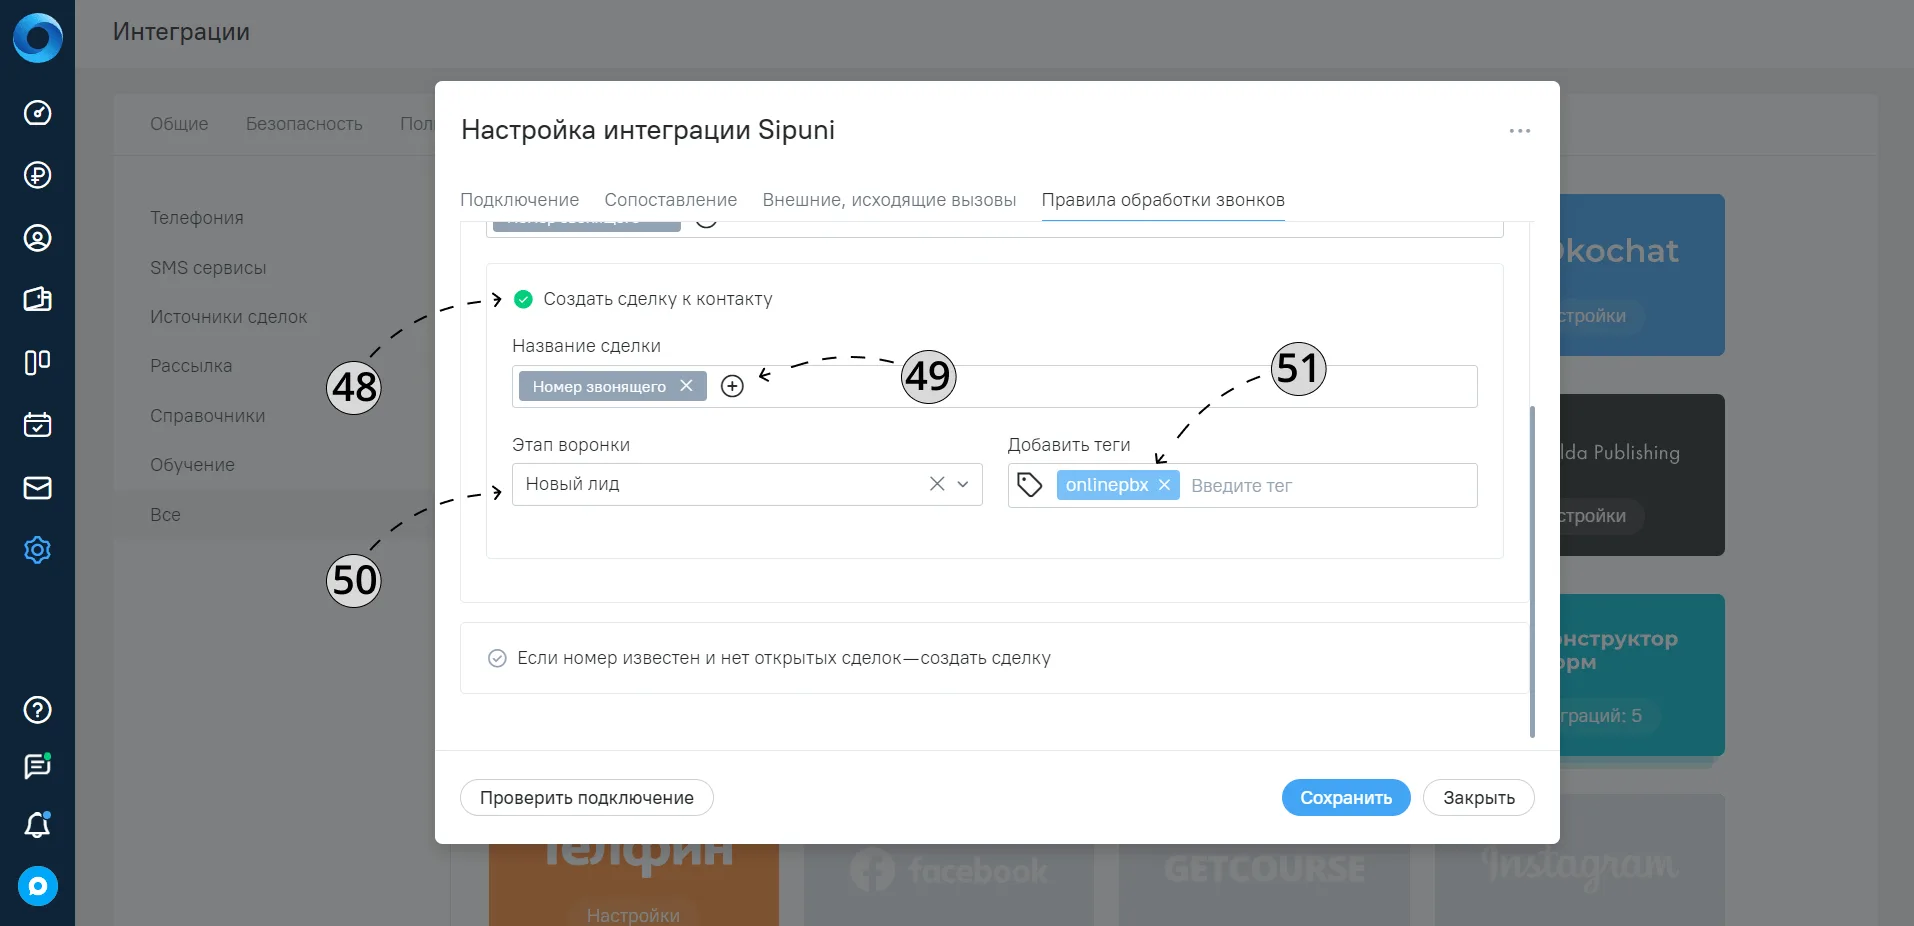
Task: Click the 'Сохранить' button
Action: (x=1346, y=798)
